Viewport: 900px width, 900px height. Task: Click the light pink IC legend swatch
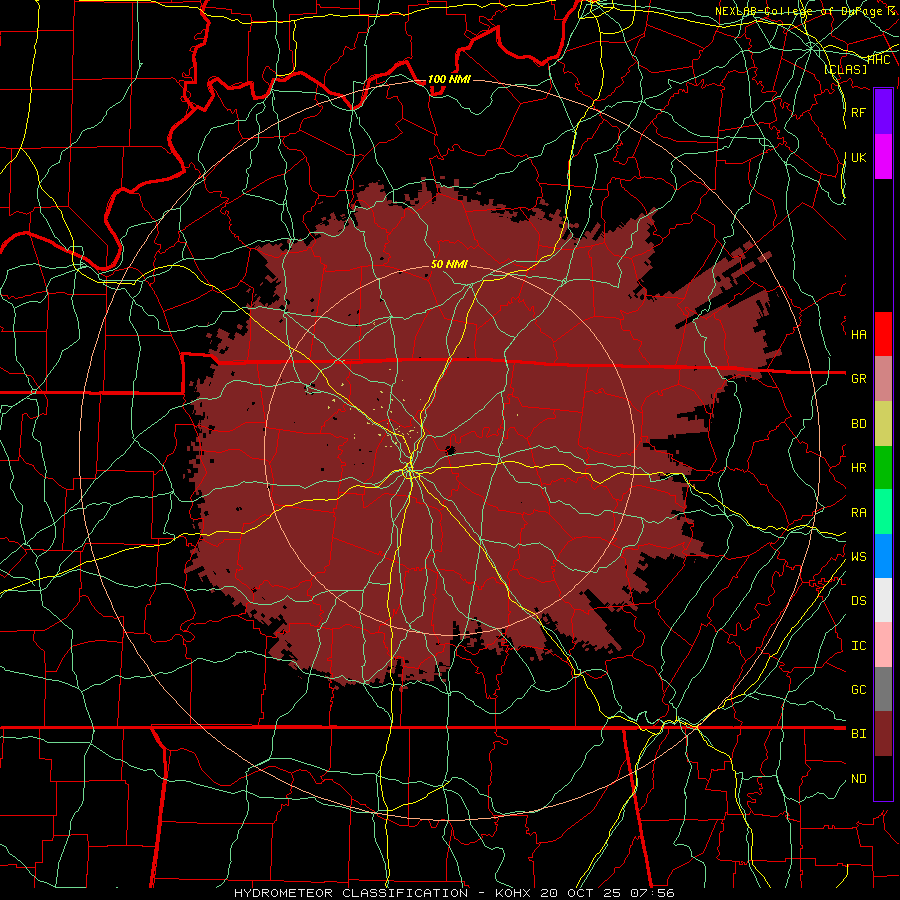pyautogui.click(x=883, y=645)
